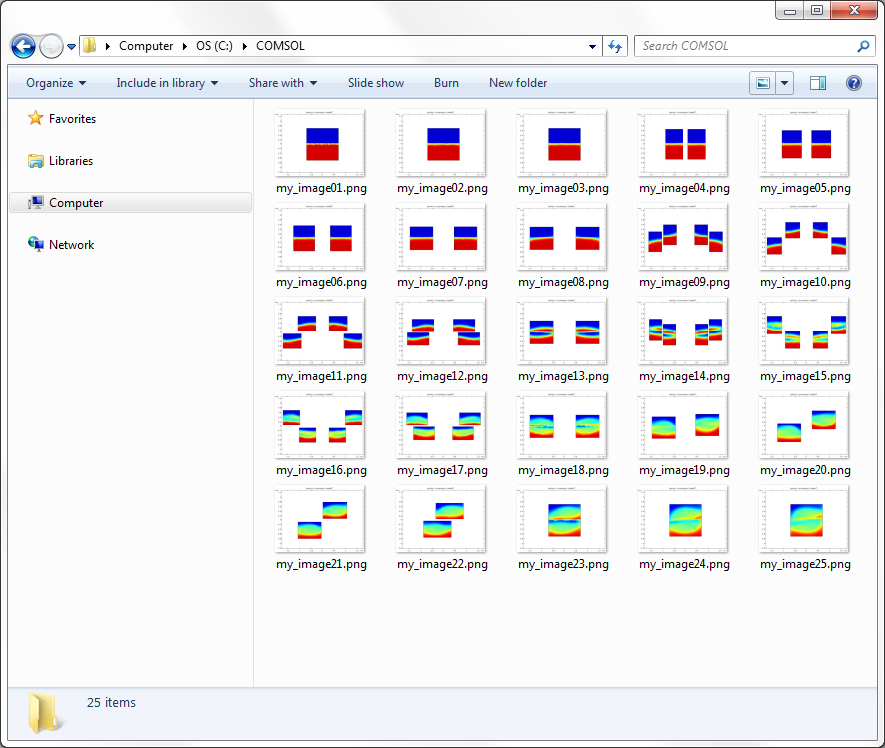Maximize the Explorer window
This screenshot has height=748, width=885.
point(817,11)
